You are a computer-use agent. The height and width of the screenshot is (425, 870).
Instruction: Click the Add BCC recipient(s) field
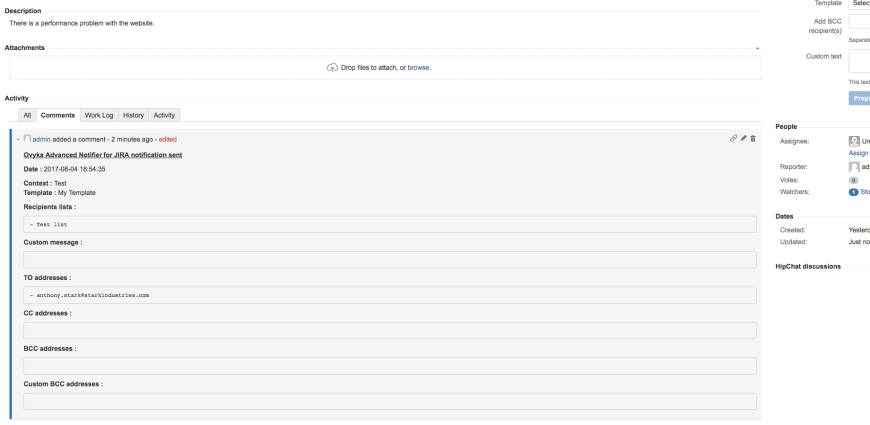click(859, 22)
